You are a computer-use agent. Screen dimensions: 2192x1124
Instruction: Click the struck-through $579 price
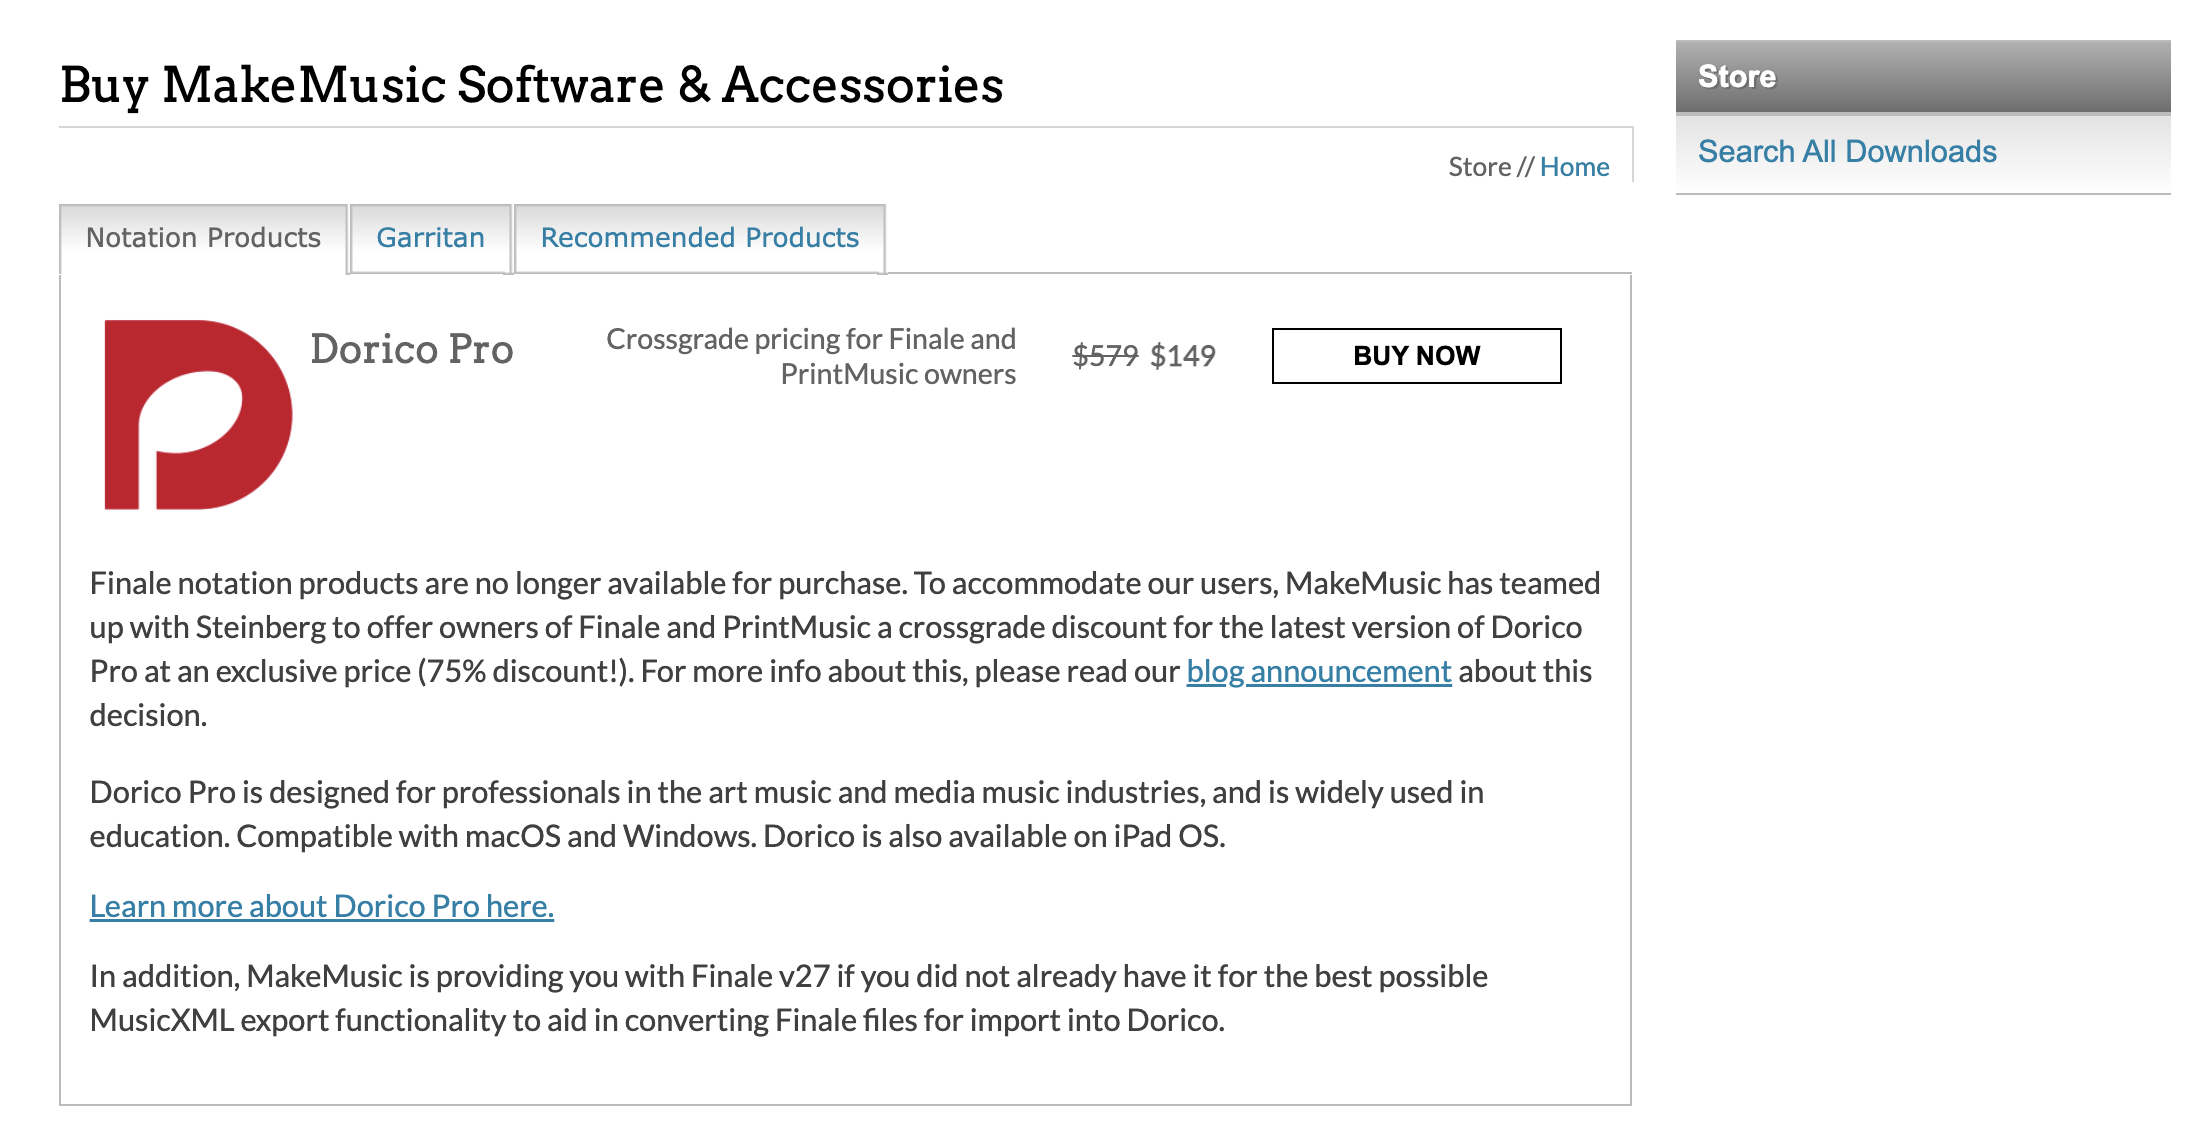coord(1104,356)
